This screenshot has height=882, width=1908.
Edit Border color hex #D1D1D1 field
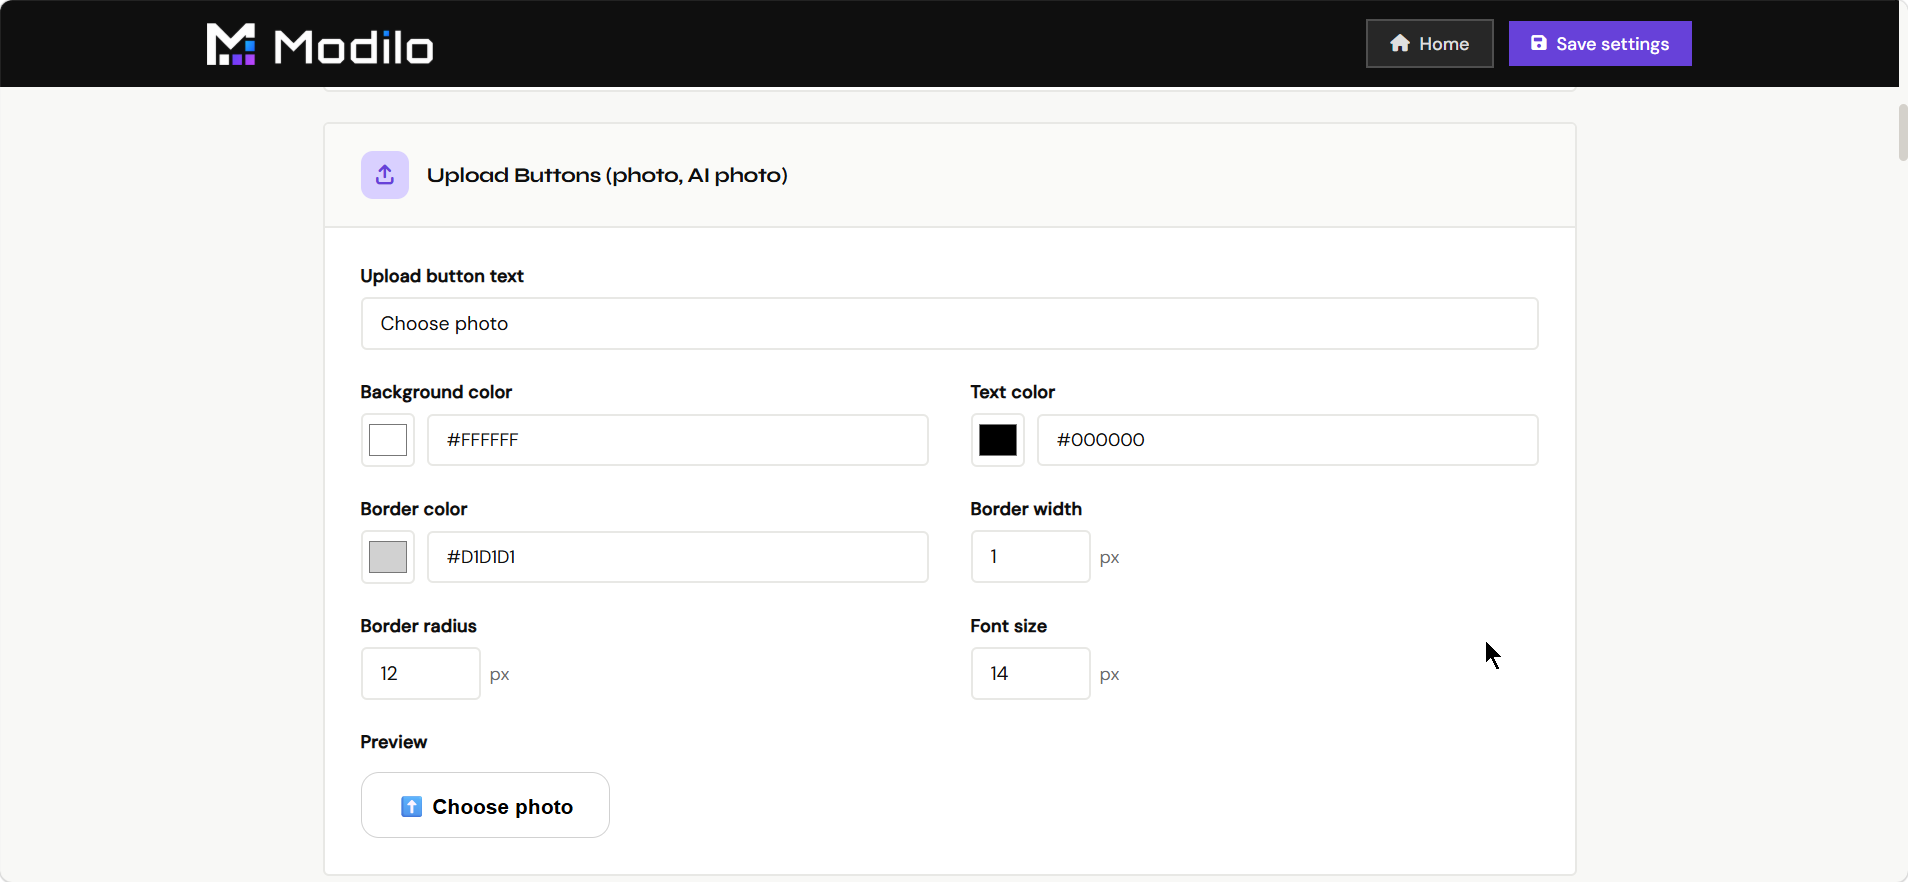click(x=678, y=557)
